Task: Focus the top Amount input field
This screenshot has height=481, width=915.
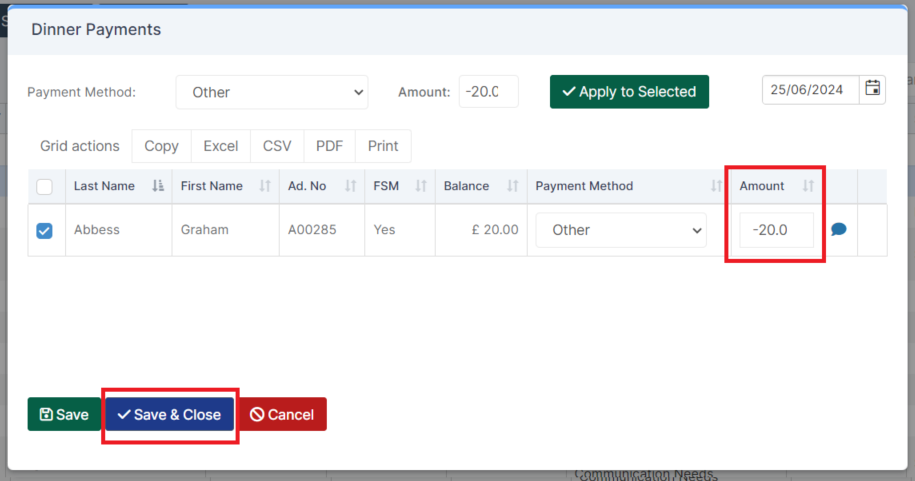Action: coord(488,92)
